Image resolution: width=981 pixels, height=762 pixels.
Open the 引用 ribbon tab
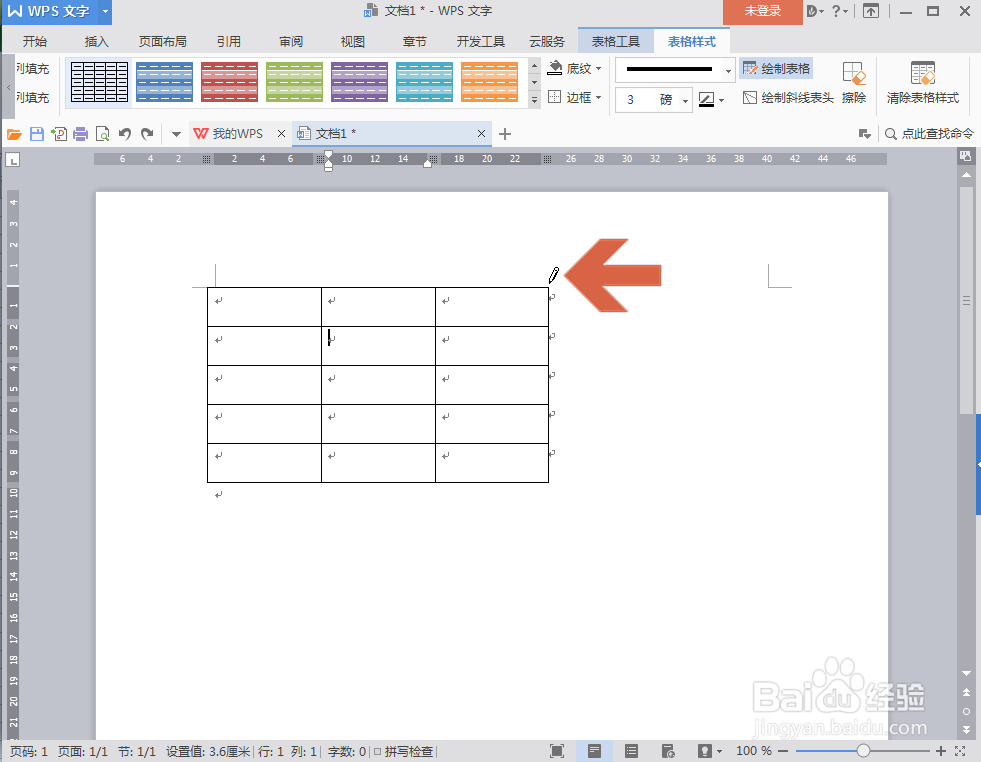click(x=228, y=41)
